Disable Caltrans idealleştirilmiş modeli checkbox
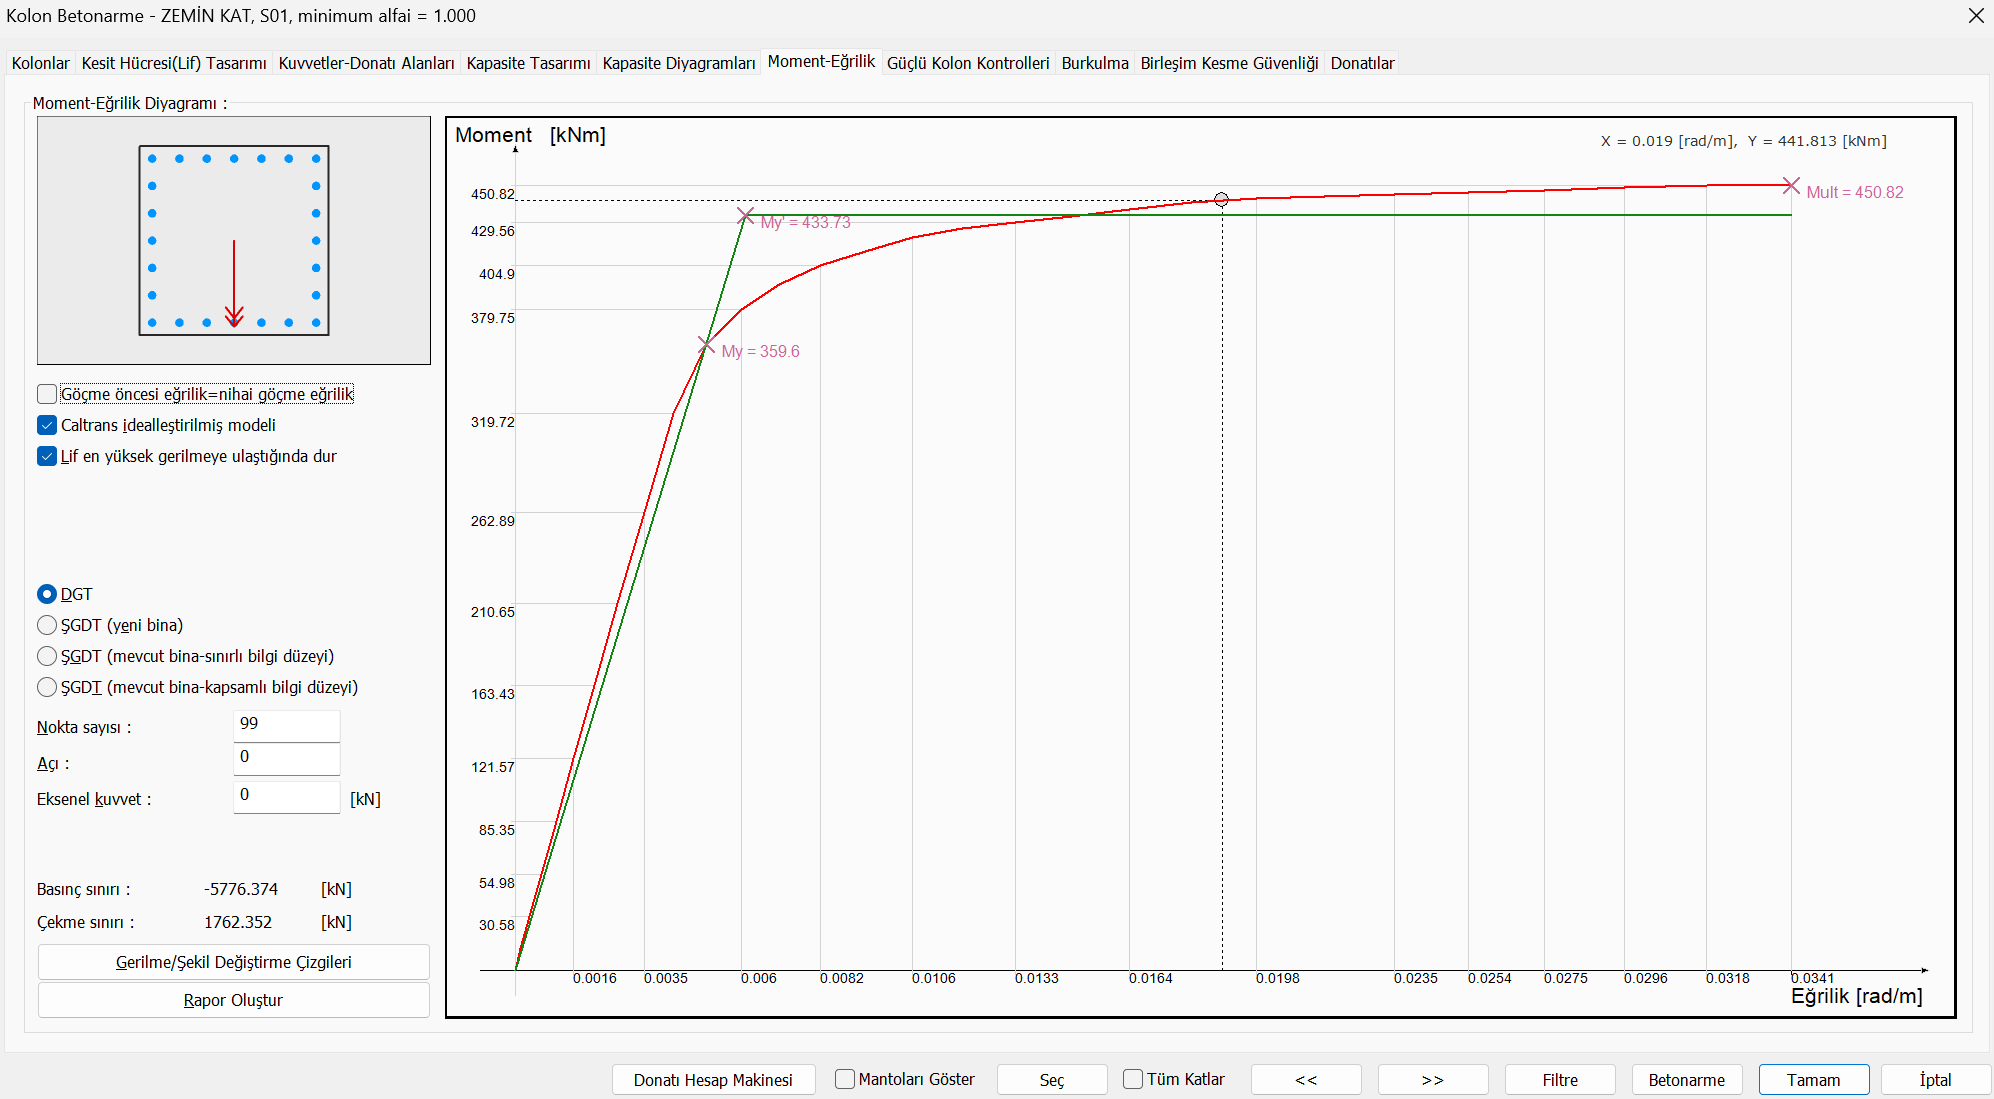The height and width of the screenshot is (1099, 1994). (x=47, y=425)
